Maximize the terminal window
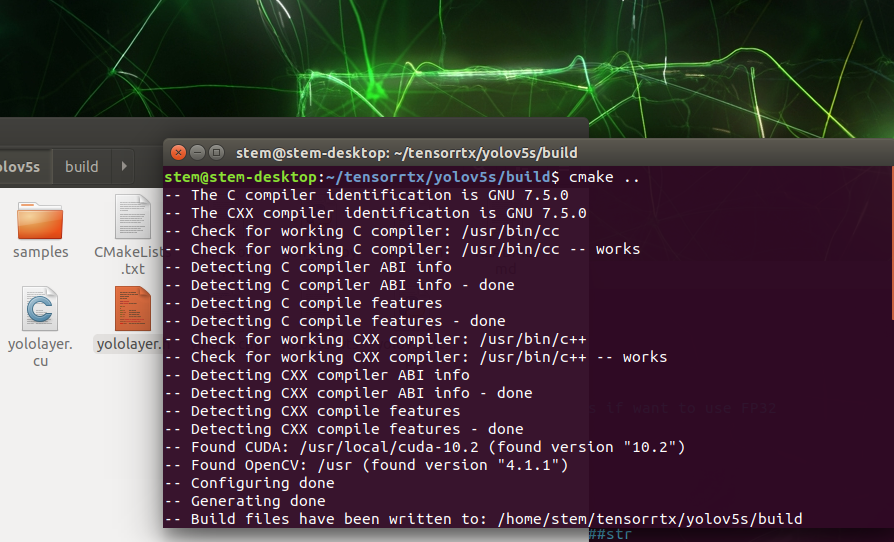 pos(216,153)
